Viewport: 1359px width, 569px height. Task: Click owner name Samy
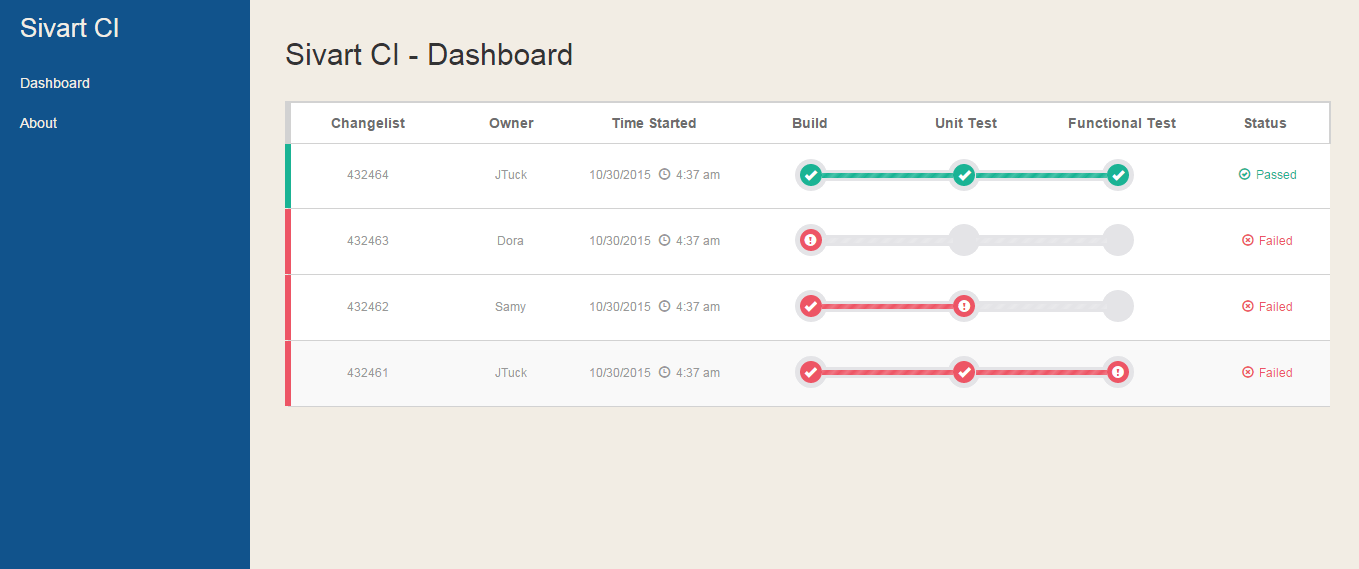click(510, 307)
